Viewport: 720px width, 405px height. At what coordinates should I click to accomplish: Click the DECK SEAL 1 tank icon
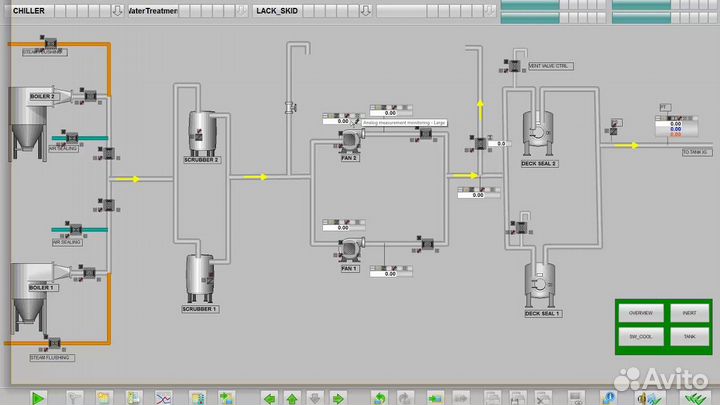543,285
